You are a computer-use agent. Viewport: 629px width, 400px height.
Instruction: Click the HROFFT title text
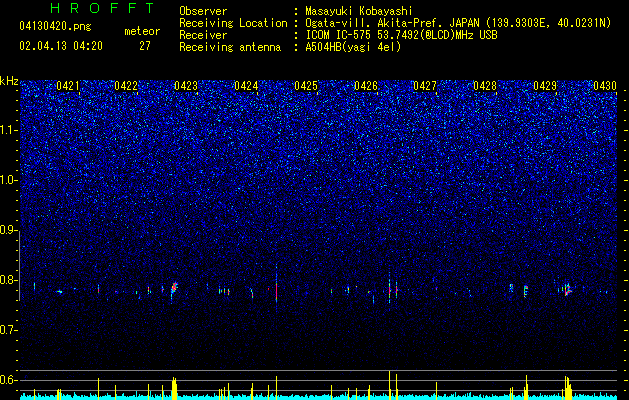coord(103,8)
